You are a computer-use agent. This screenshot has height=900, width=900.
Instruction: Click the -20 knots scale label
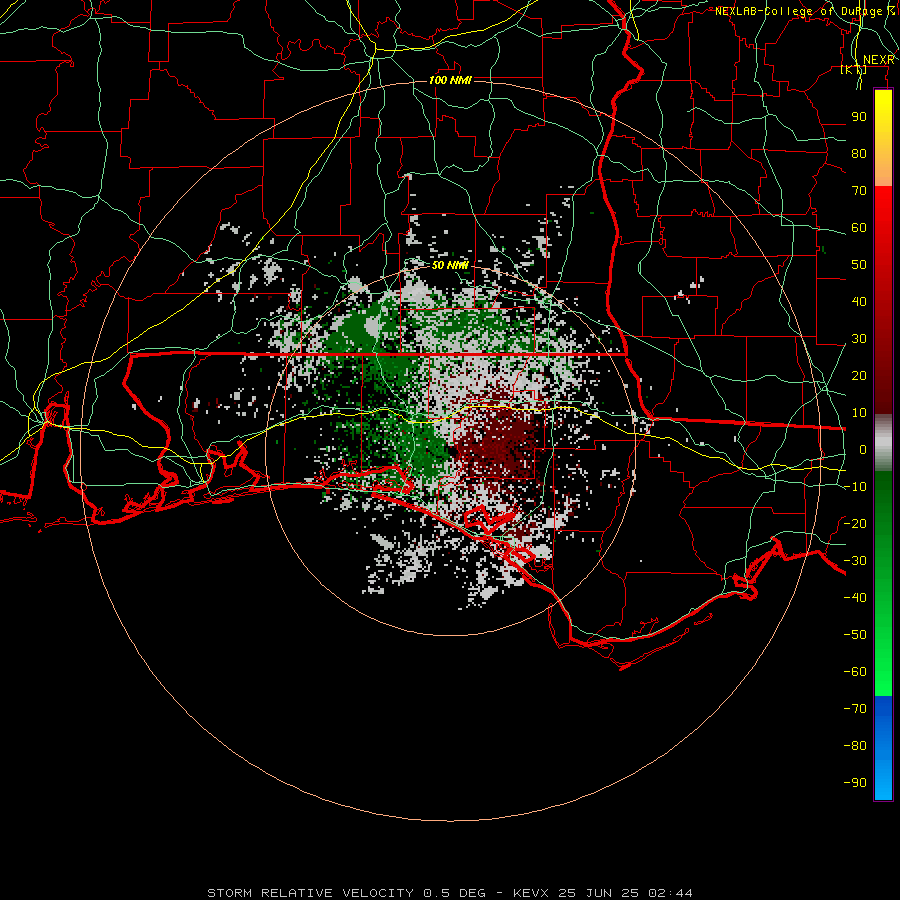click(x=855, y=524)
